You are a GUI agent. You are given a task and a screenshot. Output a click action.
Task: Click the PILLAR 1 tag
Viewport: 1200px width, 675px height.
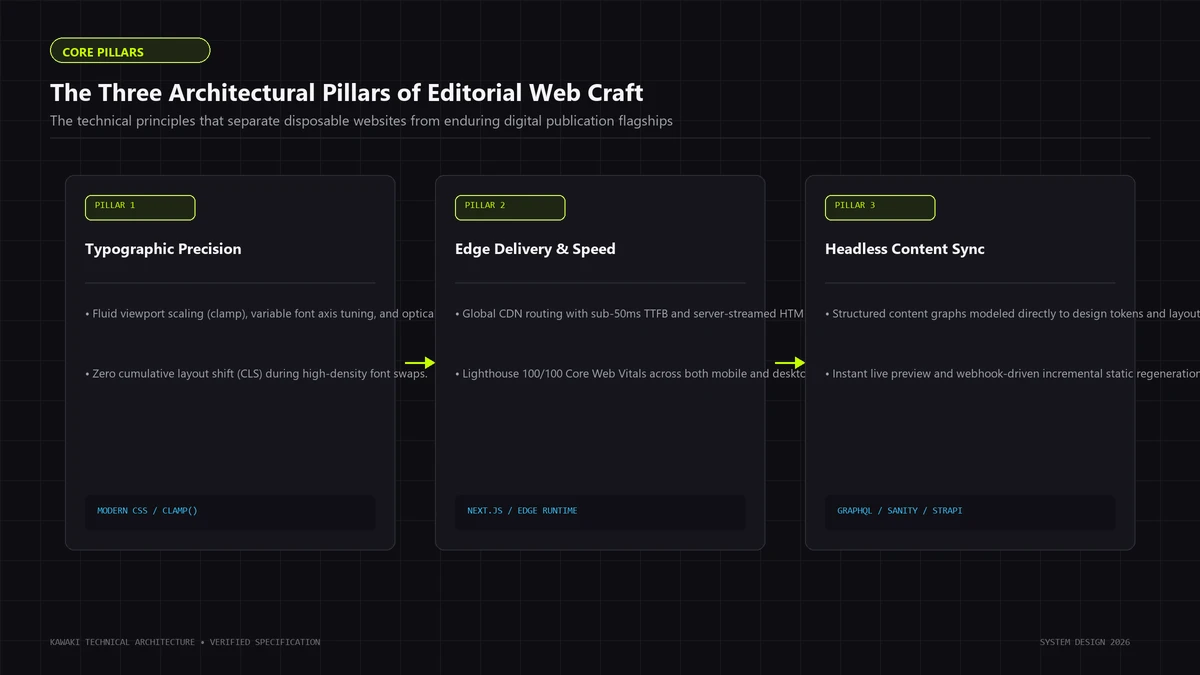point(140,207)
